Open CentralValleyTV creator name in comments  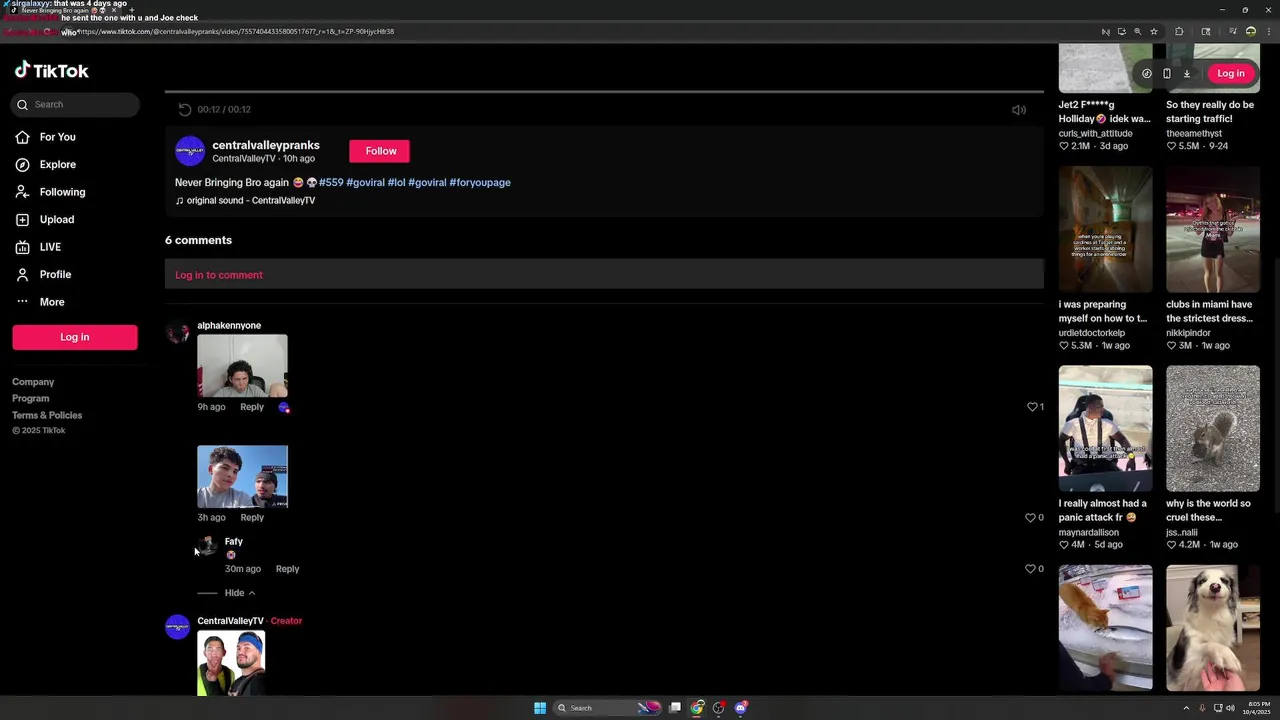tap(230, 621)
